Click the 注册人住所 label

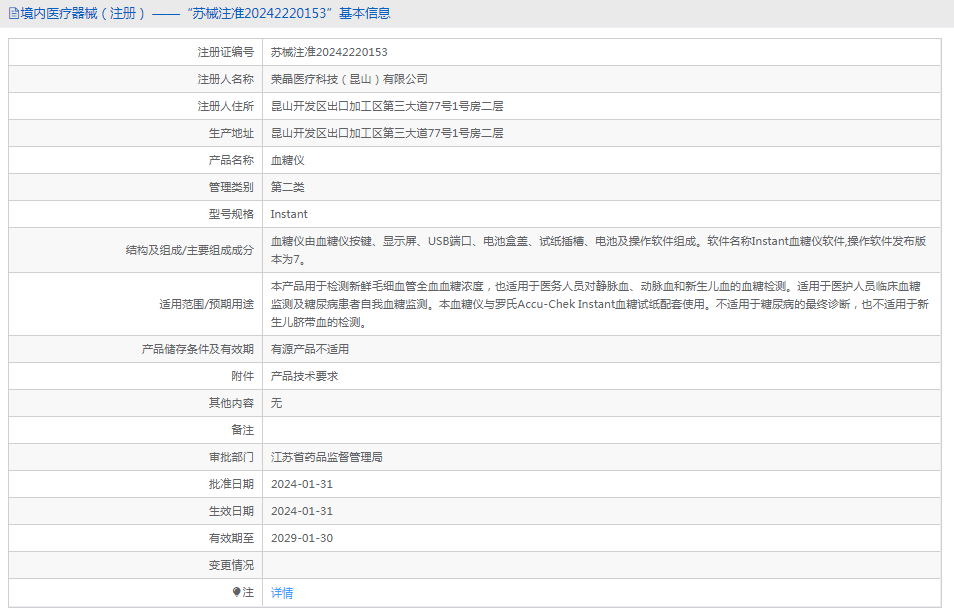click(226, 106)
